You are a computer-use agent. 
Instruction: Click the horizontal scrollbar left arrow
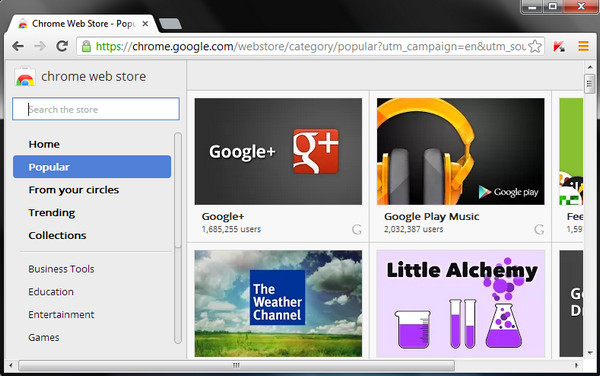pyautogui.click(x=11, y=365)
